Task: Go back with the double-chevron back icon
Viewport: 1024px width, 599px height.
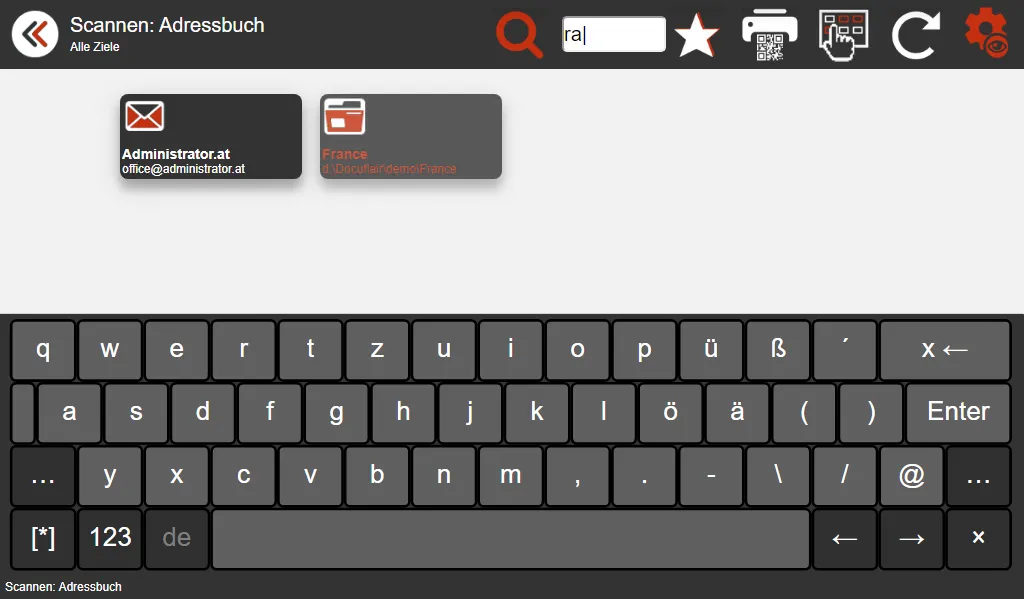Action: (35, 34)
